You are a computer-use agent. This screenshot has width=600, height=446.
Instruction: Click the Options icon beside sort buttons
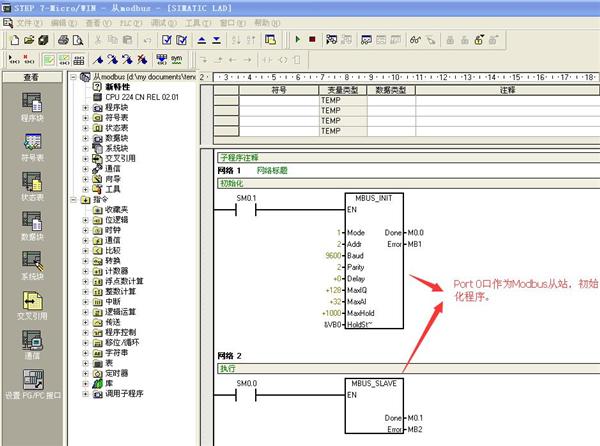(x=270, y=40)
